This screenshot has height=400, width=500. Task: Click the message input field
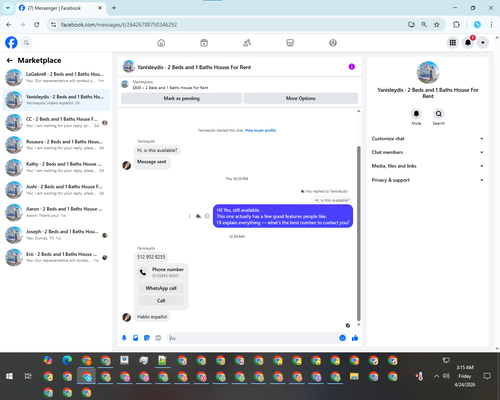click(x=253, y=338)
